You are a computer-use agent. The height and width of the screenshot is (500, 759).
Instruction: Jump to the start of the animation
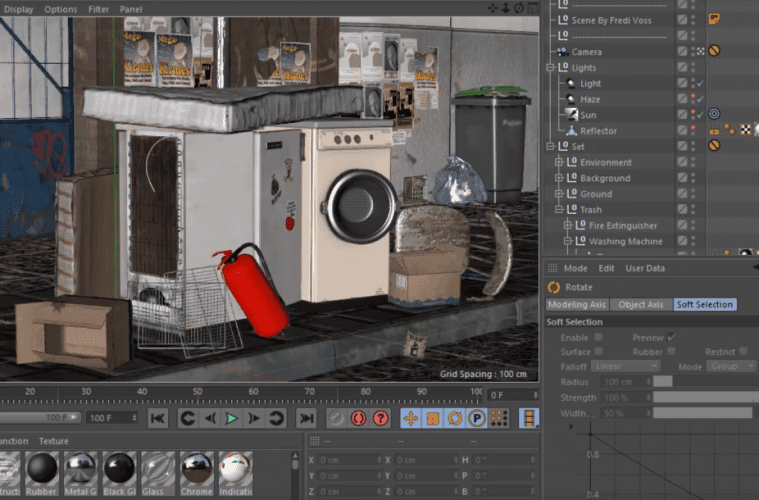(x=157, y=418)
